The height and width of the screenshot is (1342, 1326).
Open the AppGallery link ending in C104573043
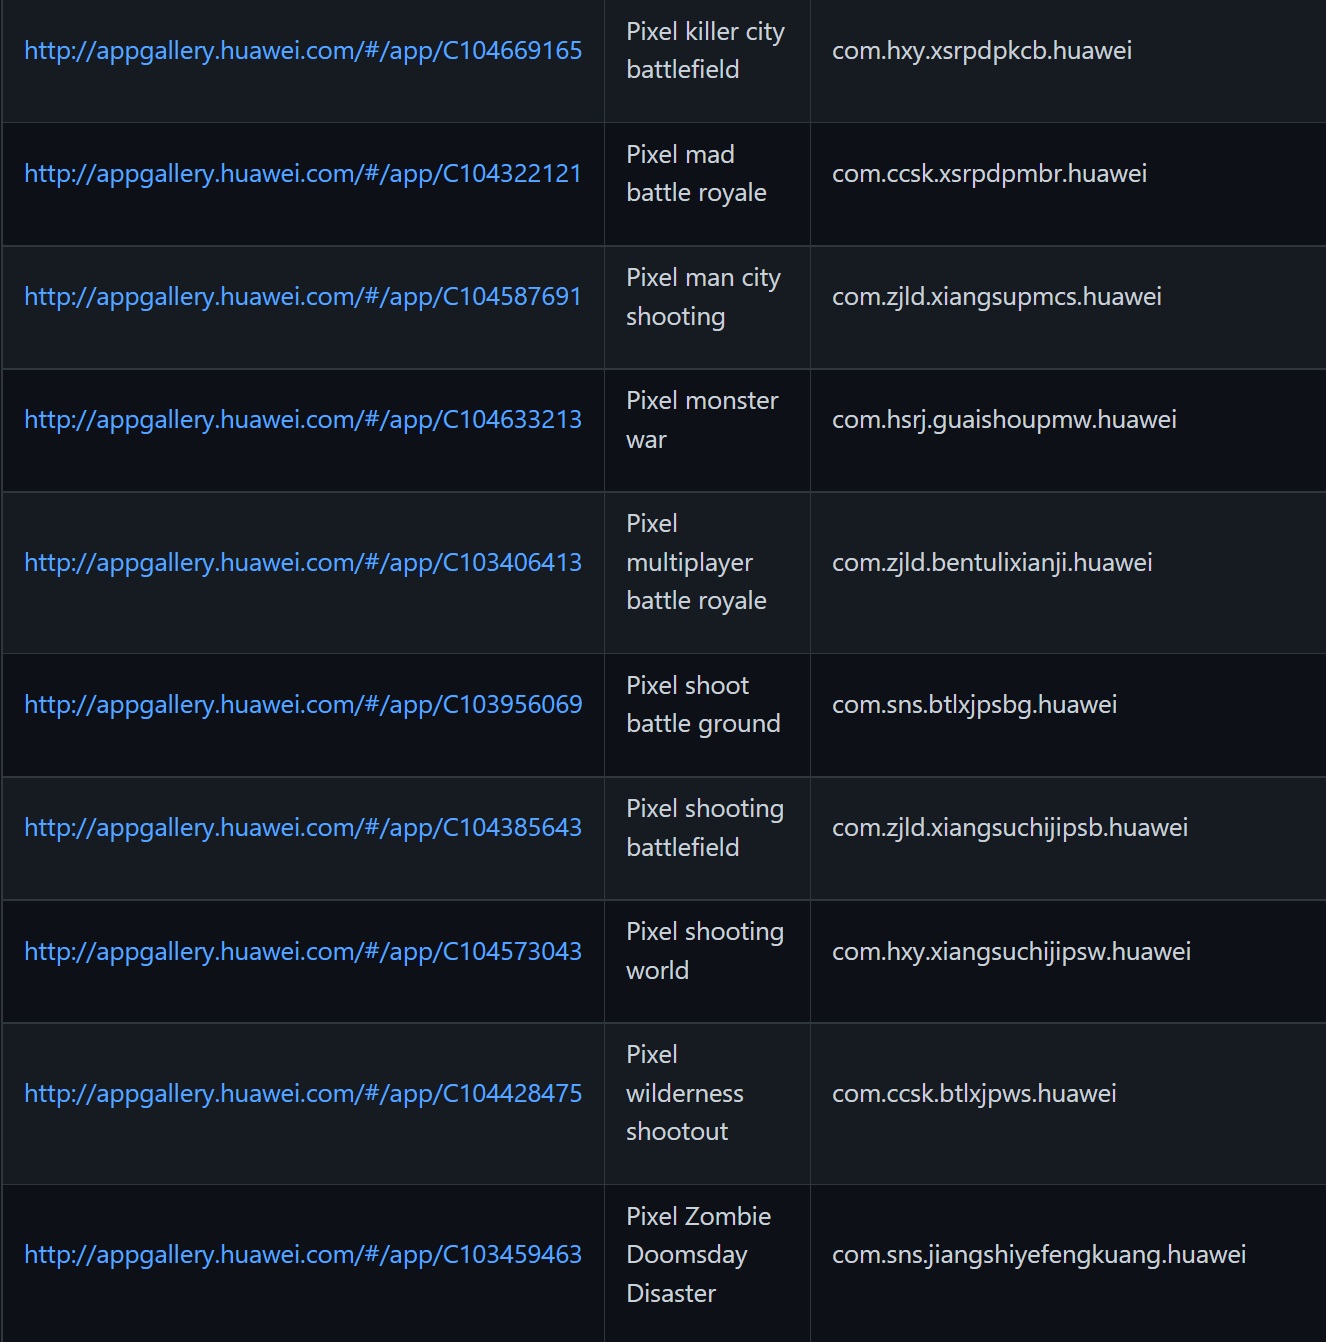click(302, 952)
